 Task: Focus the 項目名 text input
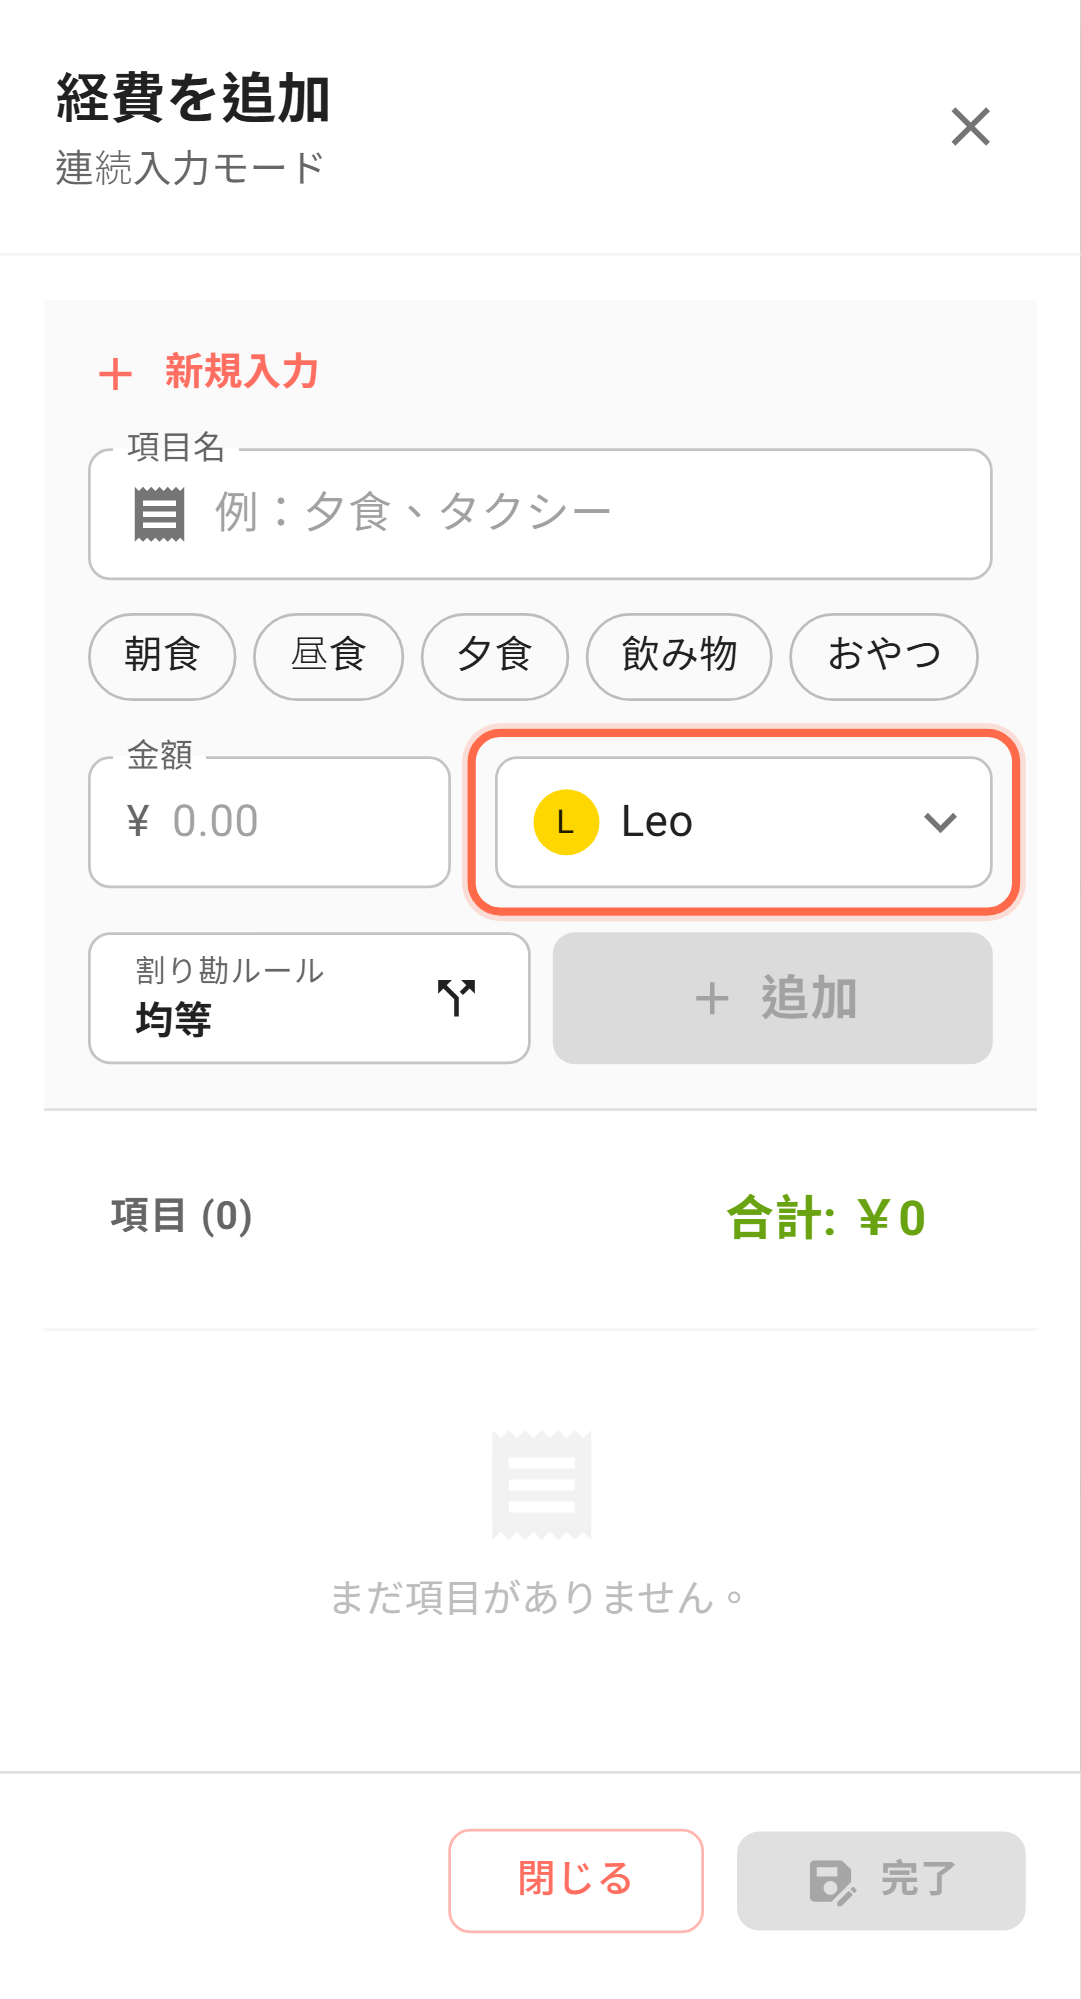tap(590, 514)
